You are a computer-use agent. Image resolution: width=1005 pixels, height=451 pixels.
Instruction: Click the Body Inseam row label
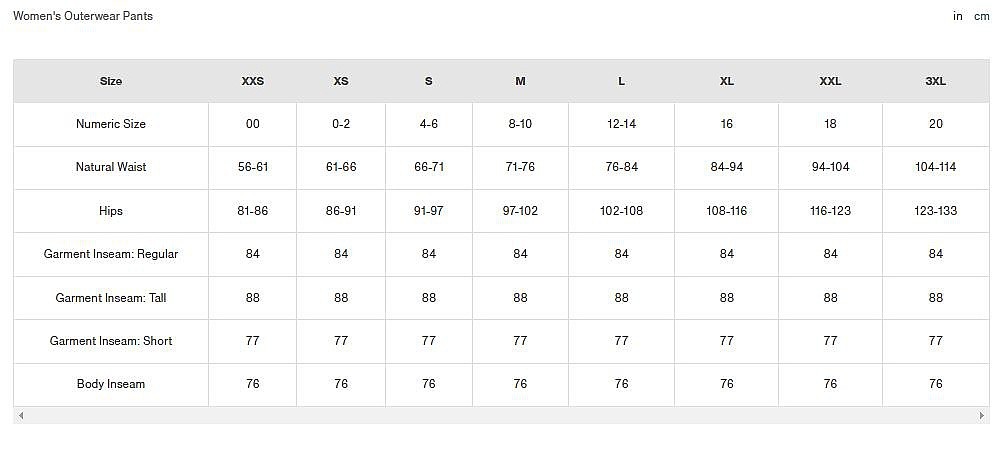[x=111, y=384]
